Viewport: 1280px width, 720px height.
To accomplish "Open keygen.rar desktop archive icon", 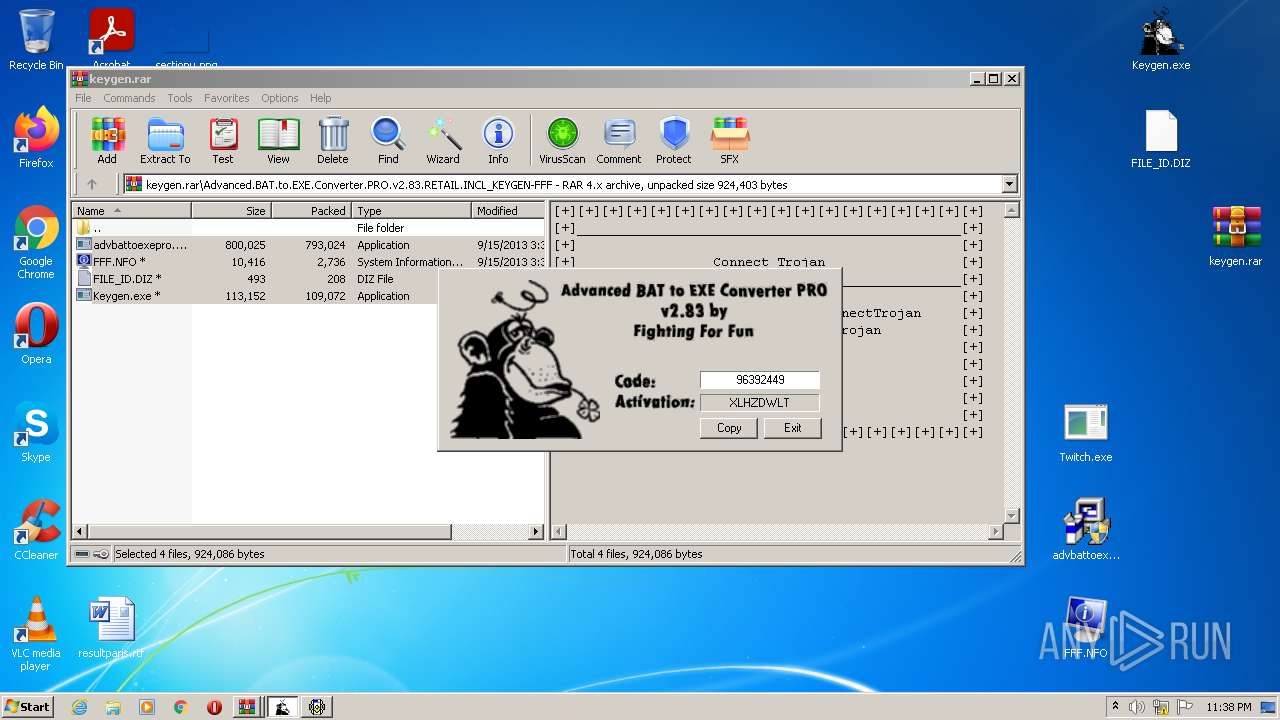I will (1236, 236).
